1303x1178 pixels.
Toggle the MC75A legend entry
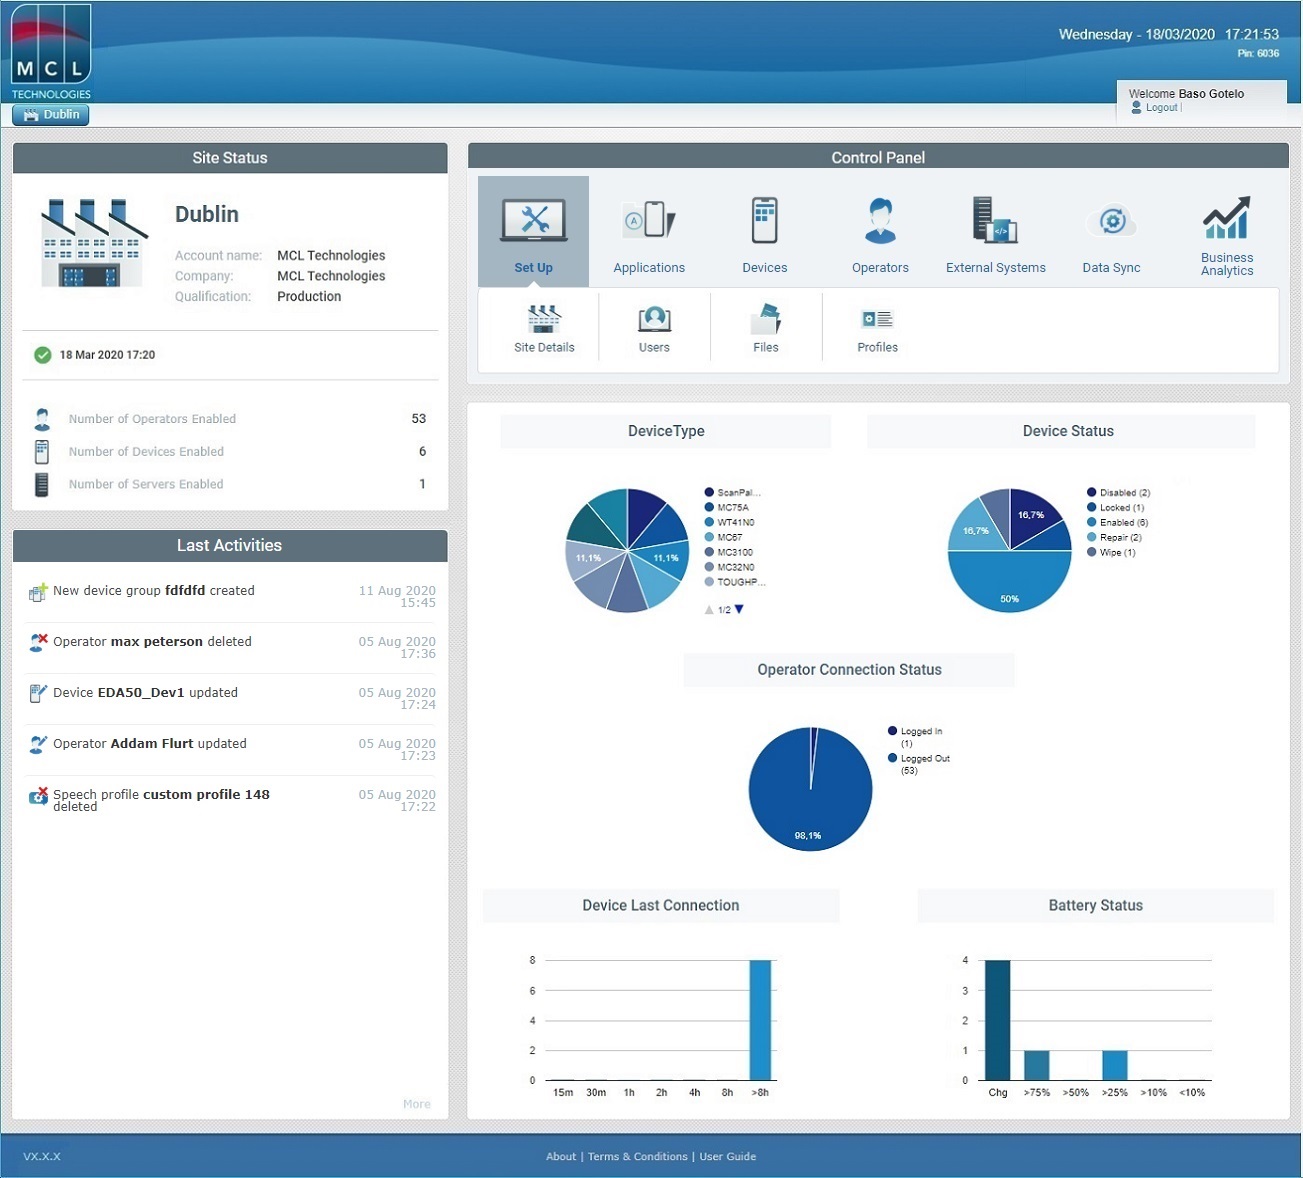(x=732, y=508)
